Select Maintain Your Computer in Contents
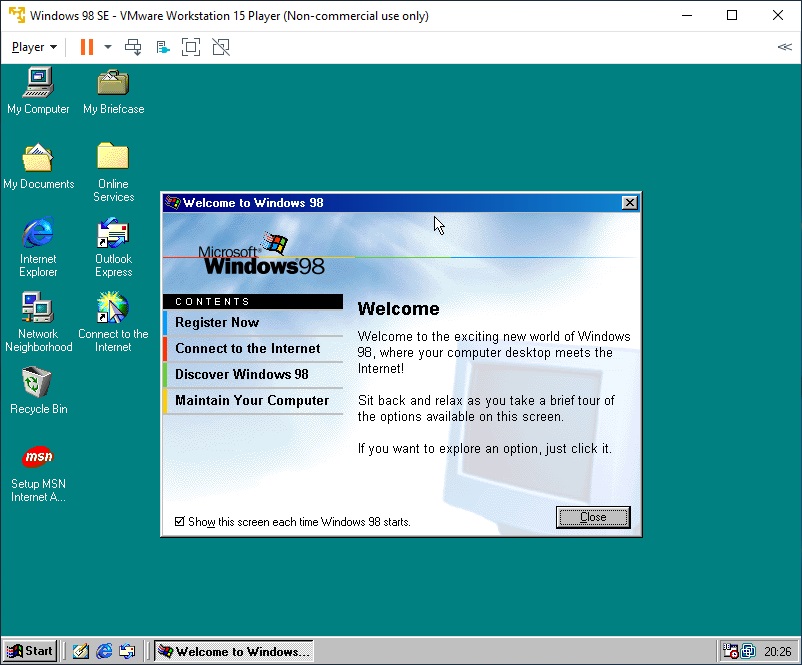802x665 pixels. (253, 401)
